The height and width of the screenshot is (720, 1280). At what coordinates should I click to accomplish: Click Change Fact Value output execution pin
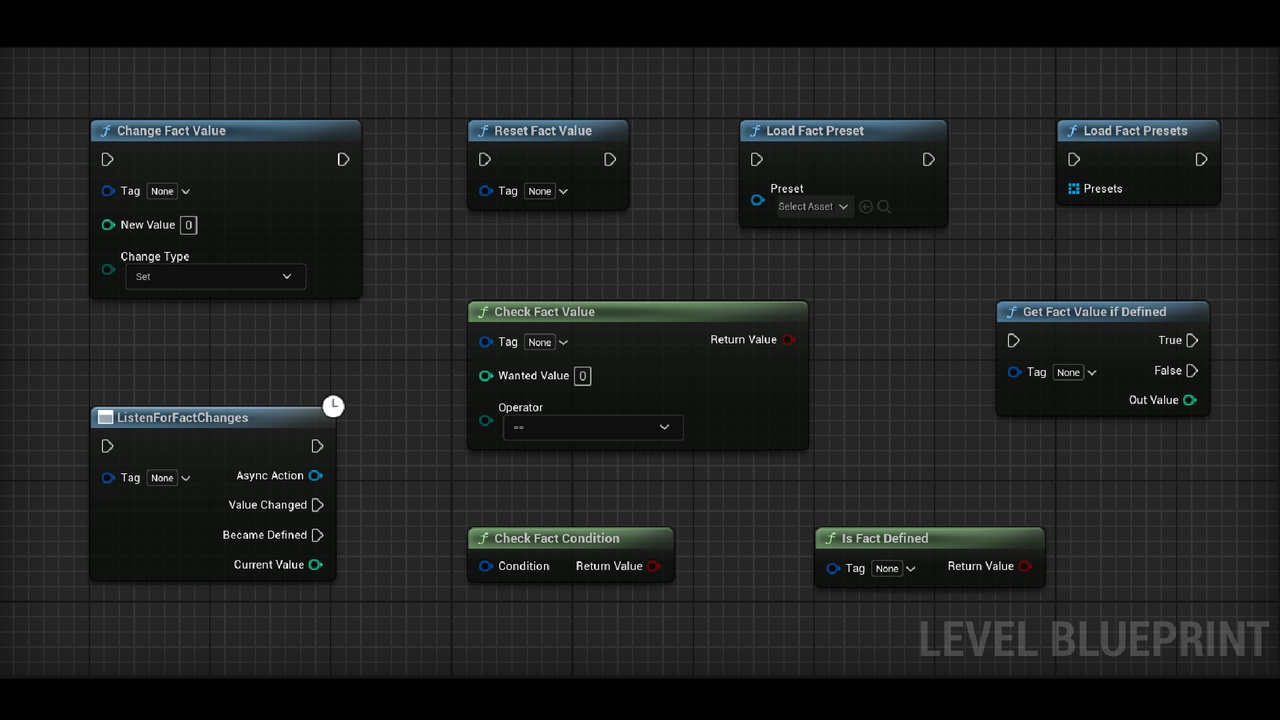(x=343, y=160)
